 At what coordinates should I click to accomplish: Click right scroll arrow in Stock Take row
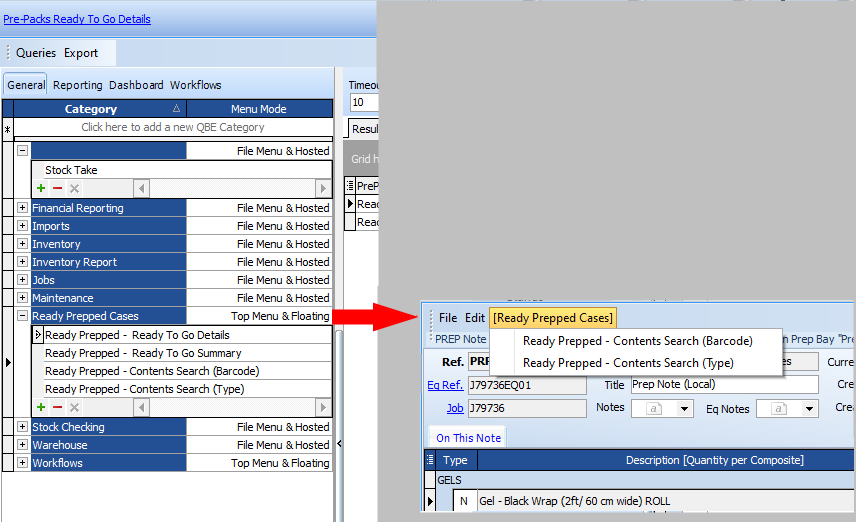(x=323, y=188)
